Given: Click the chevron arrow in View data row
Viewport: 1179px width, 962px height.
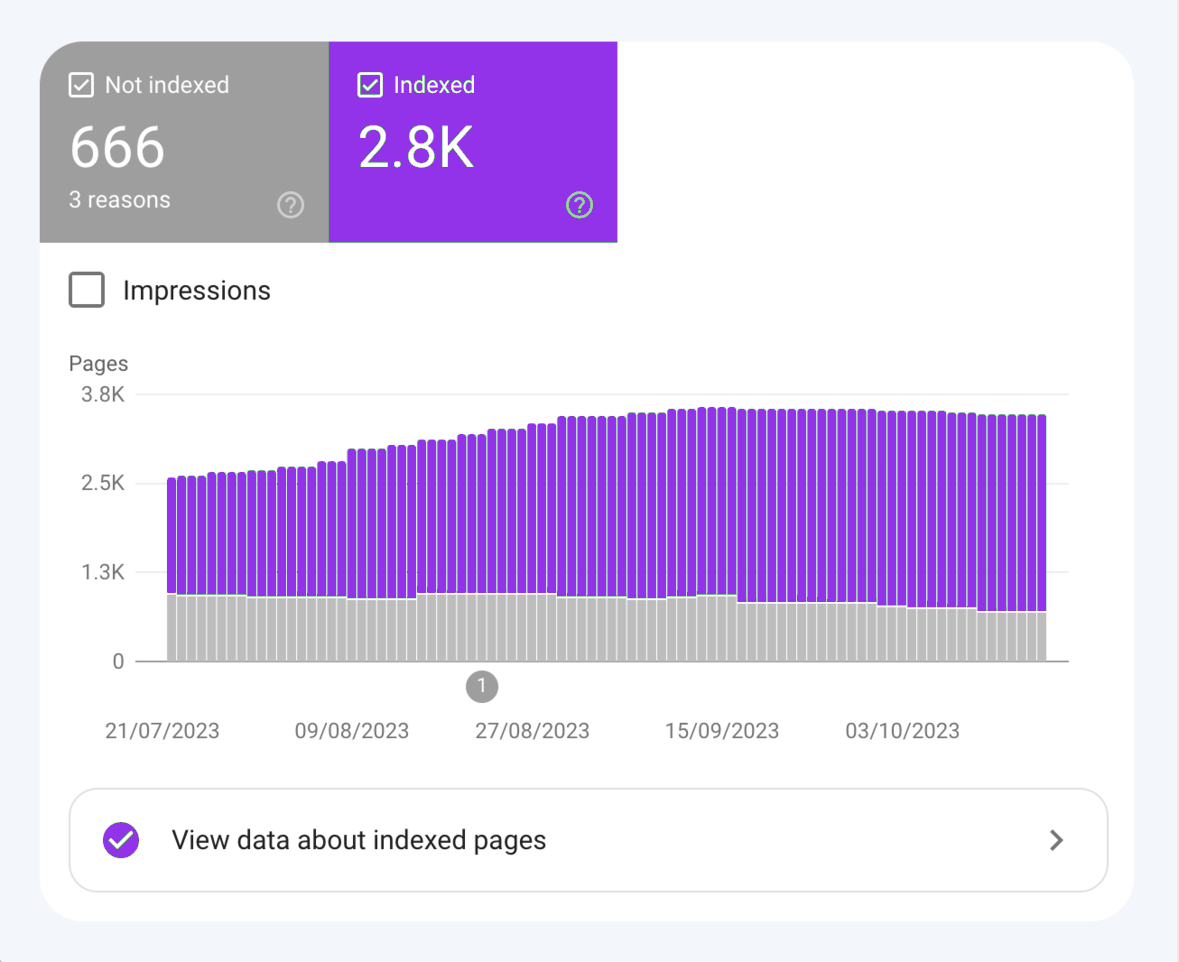Looking at the screenshot, I should pos(1056,840).
